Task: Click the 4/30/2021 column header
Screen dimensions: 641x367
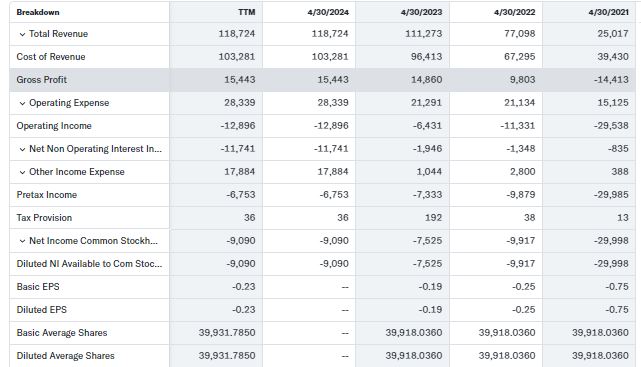Action: (x=608, y=12)
